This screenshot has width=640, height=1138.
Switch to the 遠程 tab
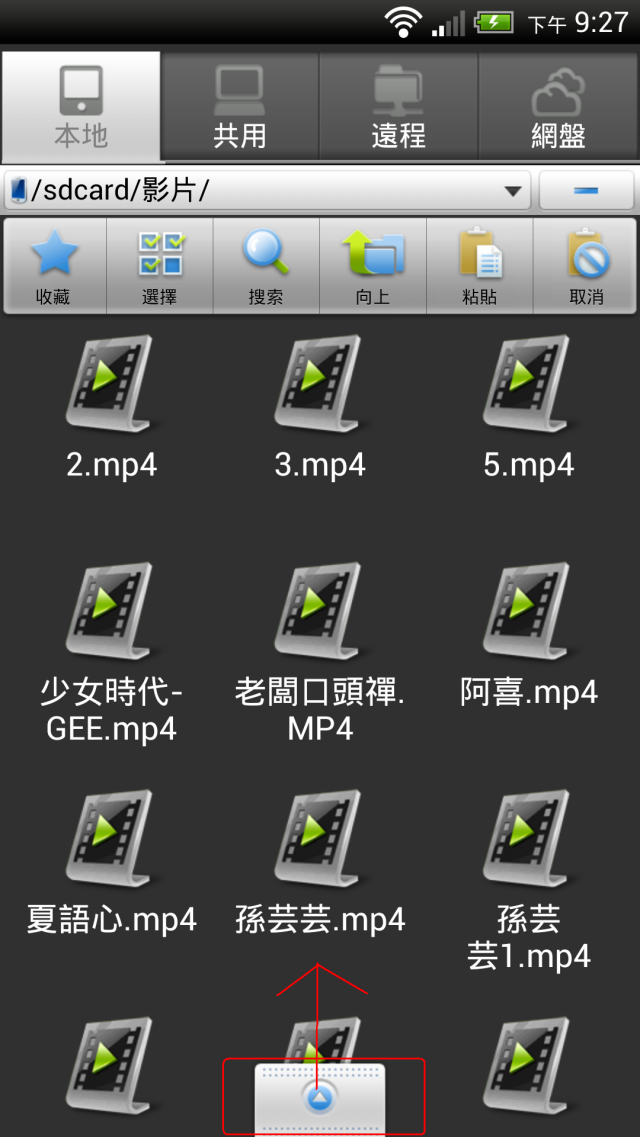[398, 106]
